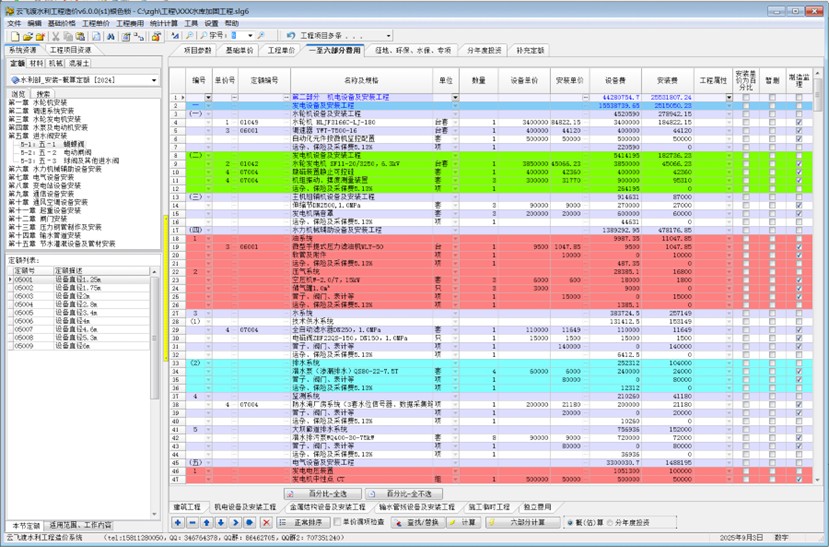Click the red X delete icon
Screen dimensions: 829x547
click(266, 522)
